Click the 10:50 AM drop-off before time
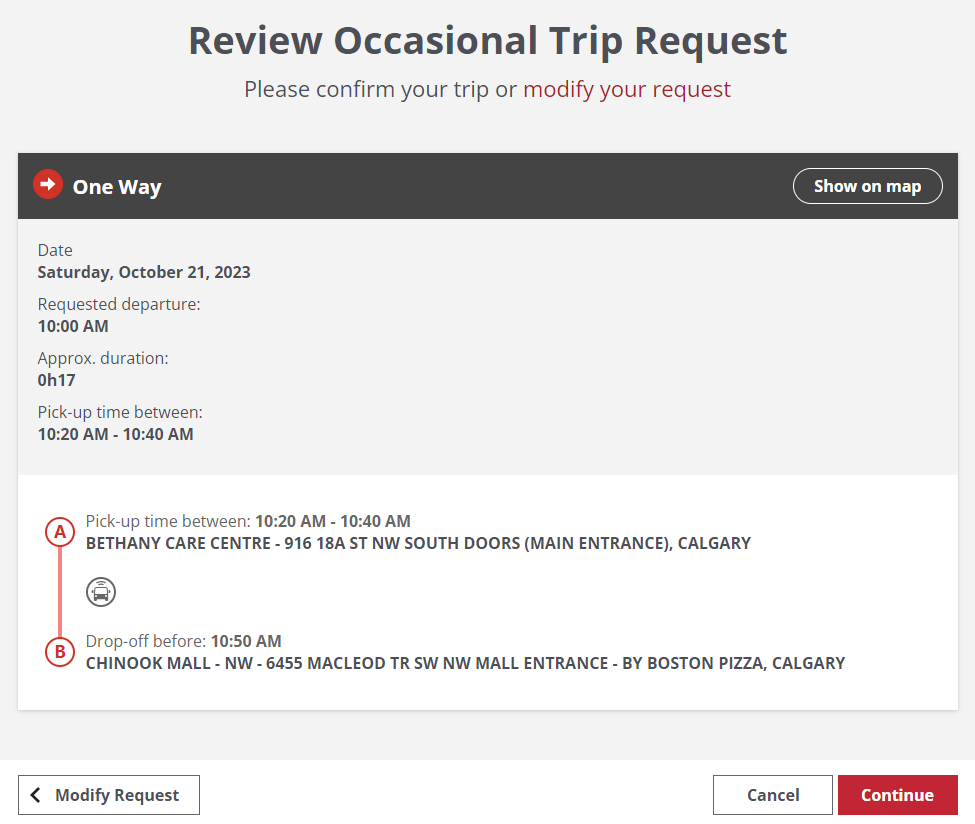Screen dimensions: 975x824 246,641
